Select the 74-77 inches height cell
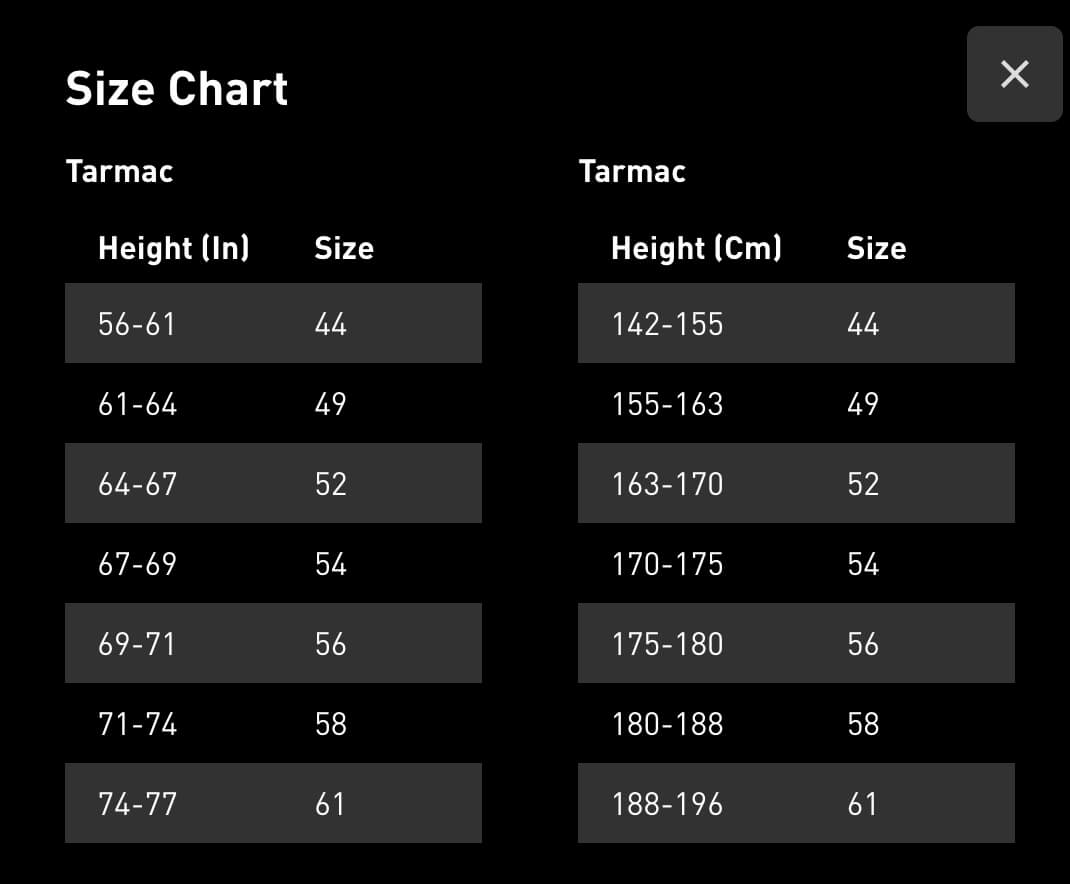The height and width of the screenshot is (884, 1070). pos(137,804)
